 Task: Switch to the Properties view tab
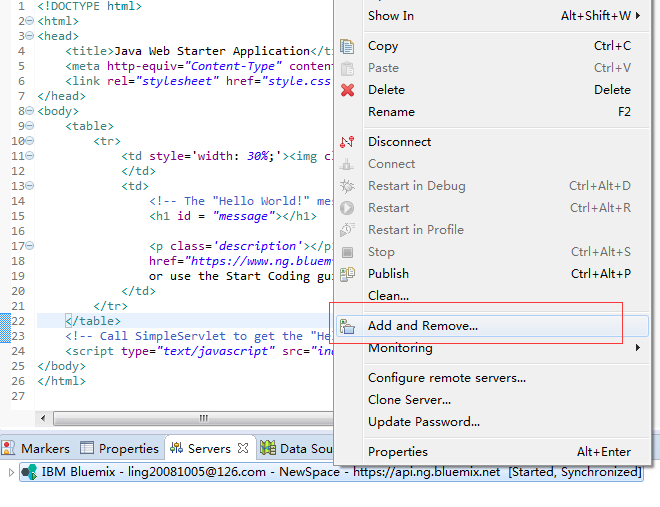(119, 449)
